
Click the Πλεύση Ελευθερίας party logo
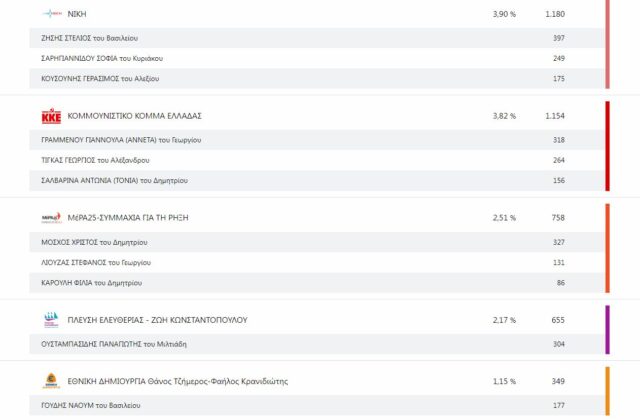[x=52, y=320]
